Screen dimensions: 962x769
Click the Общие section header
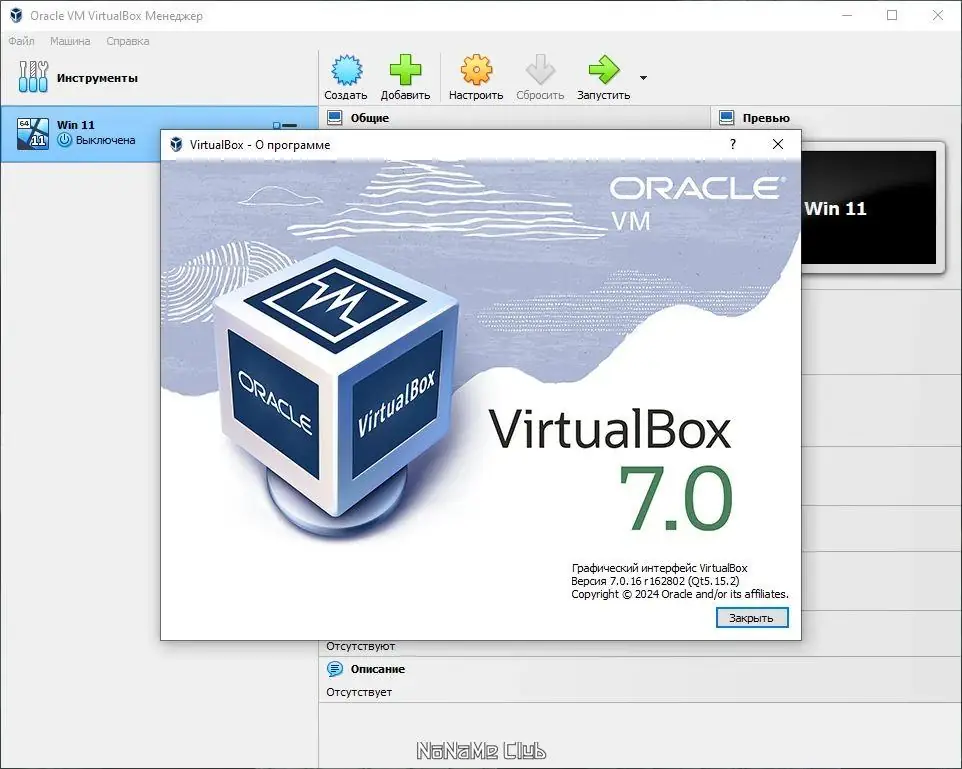[x=369, y=118]
